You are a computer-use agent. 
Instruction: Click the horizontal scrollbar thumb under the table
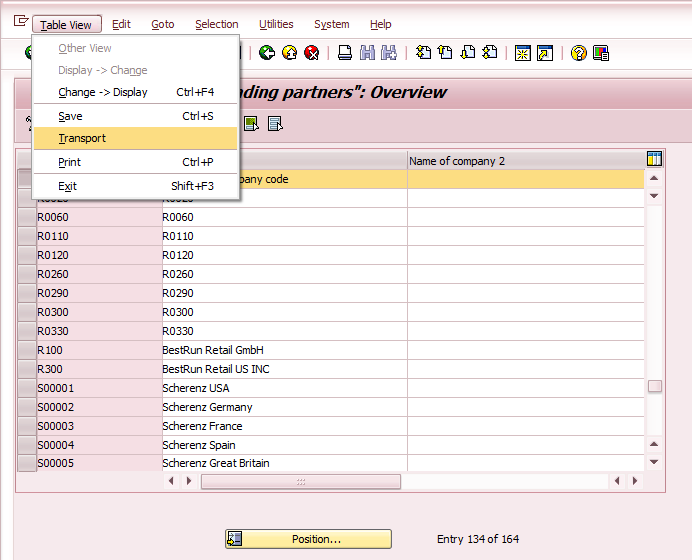[x=301, y=481]
